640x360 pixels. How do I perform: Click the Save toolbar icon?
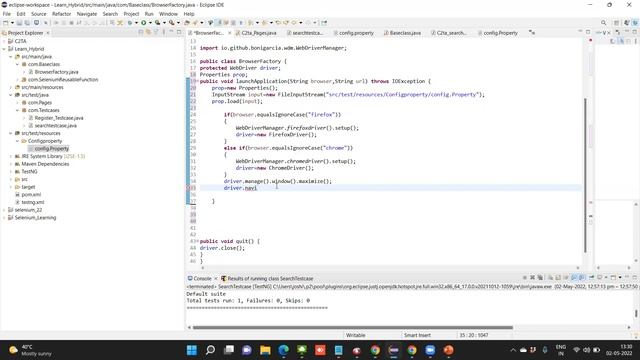19,23
